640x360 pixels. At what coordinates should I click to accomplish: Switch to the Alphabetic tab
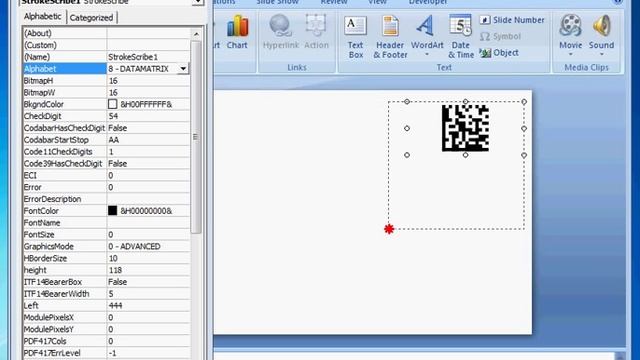pos(42,17)
